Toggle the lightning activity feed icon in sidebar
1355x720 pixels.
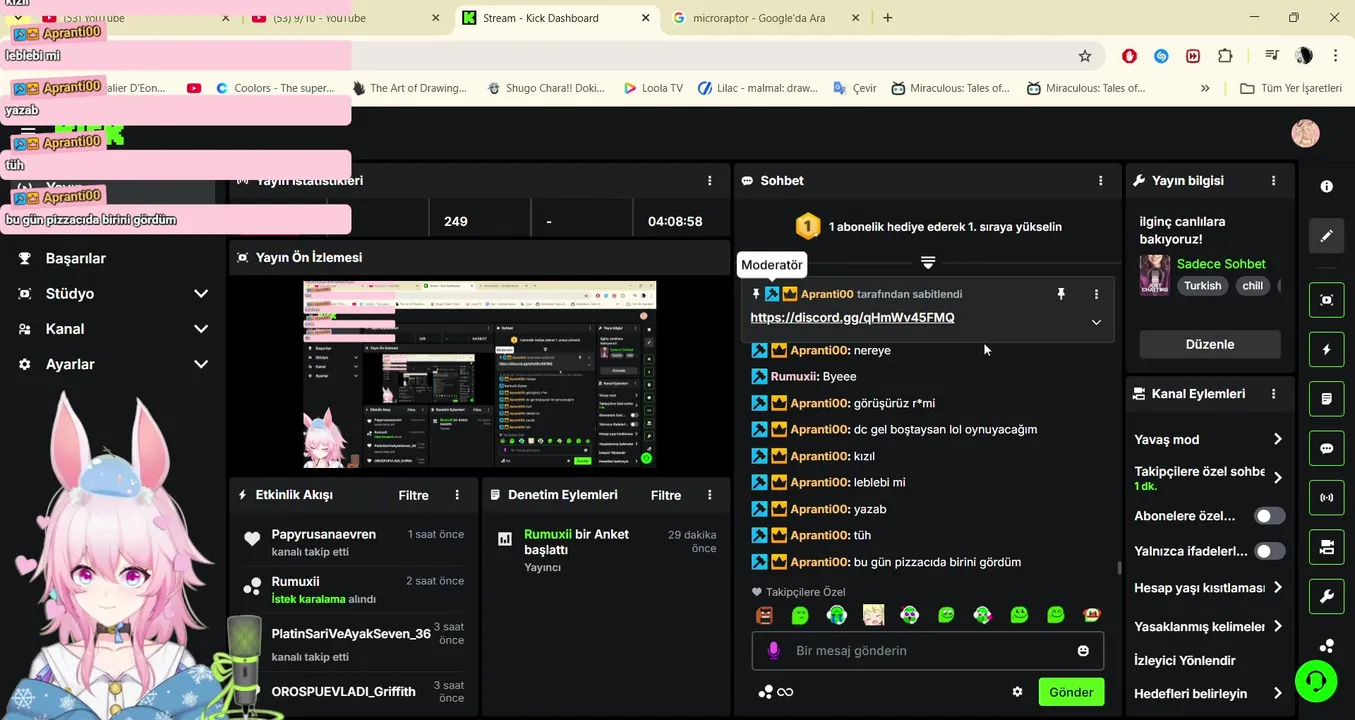point(1326,349)
